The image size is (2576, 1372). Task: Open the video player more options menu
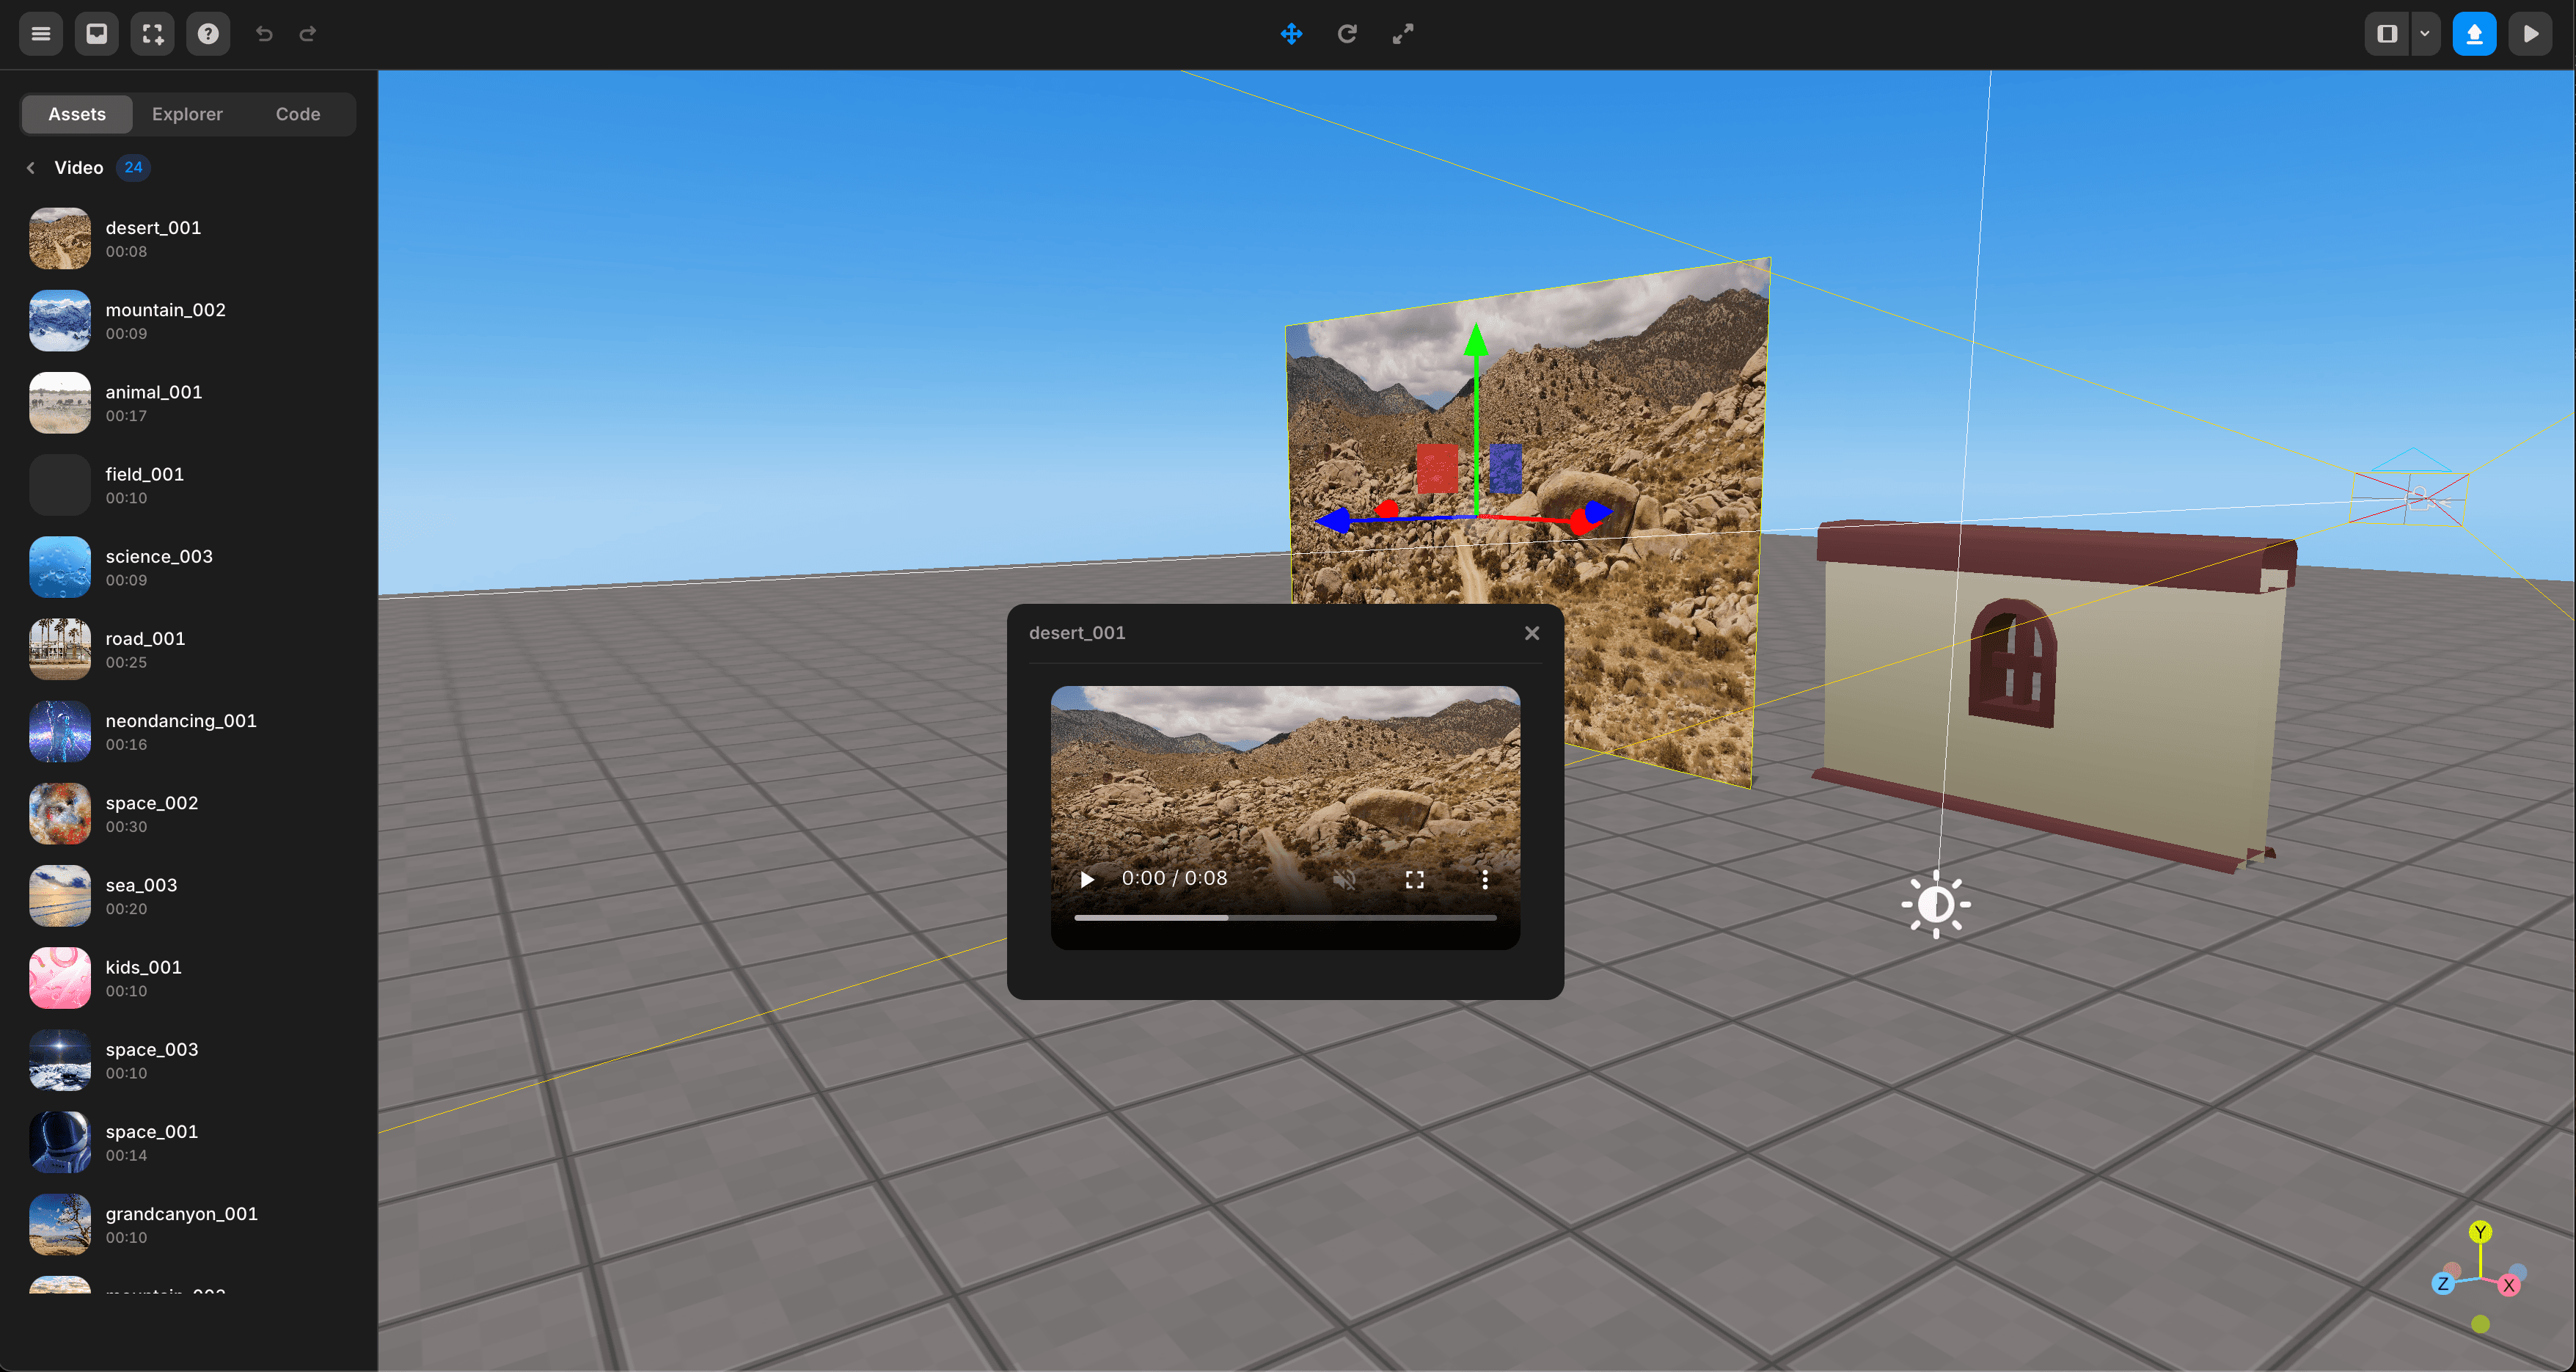[1485, 879]
